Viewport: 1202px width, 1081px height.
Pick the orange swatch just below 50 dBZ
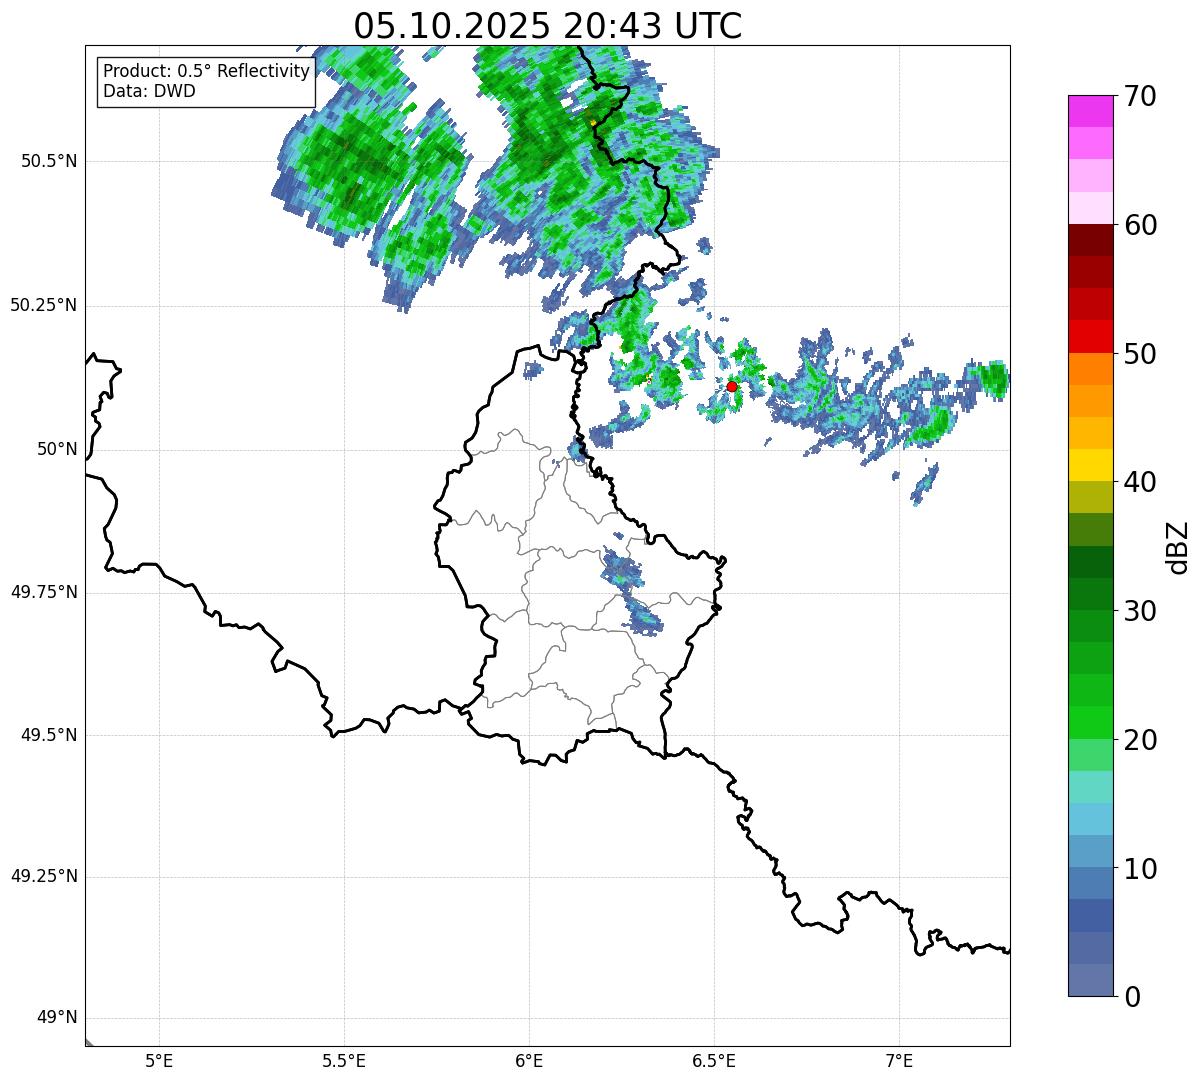(x=1091, y=369)
